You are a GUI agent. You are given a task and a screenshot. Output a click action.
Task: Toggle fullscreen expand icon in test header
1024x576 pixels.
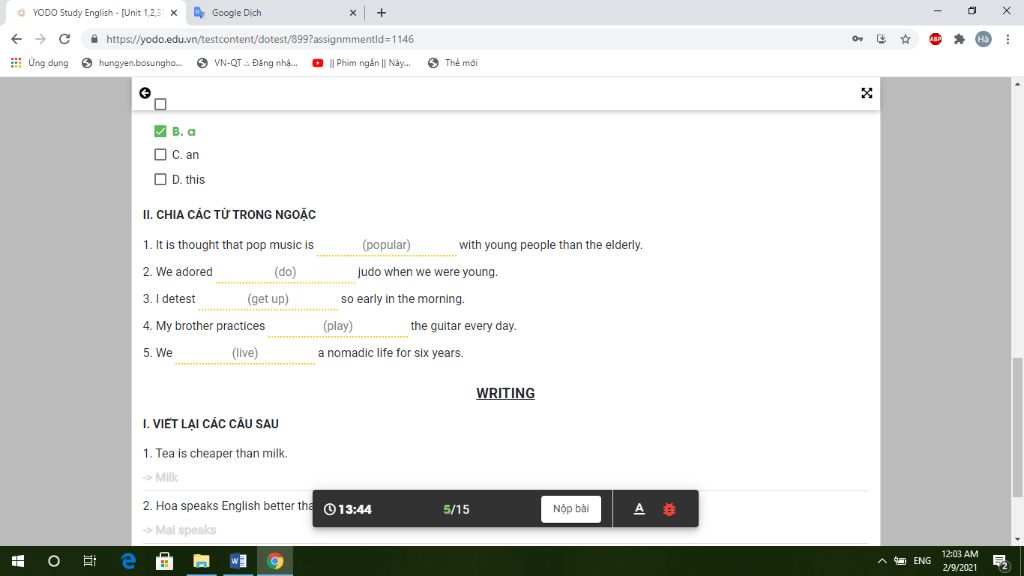pyautogui.click(x=867, y=93)
